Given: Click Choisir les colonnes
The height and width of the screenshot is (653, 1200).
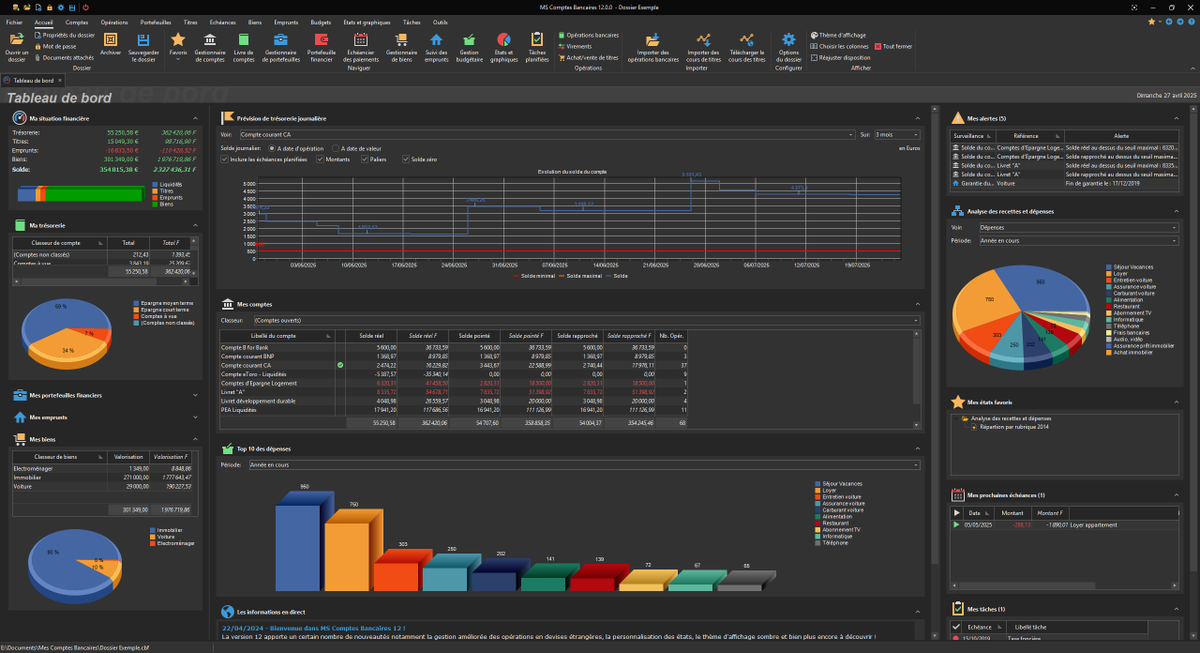Looking at the screenshot, I should coord(839,46).
